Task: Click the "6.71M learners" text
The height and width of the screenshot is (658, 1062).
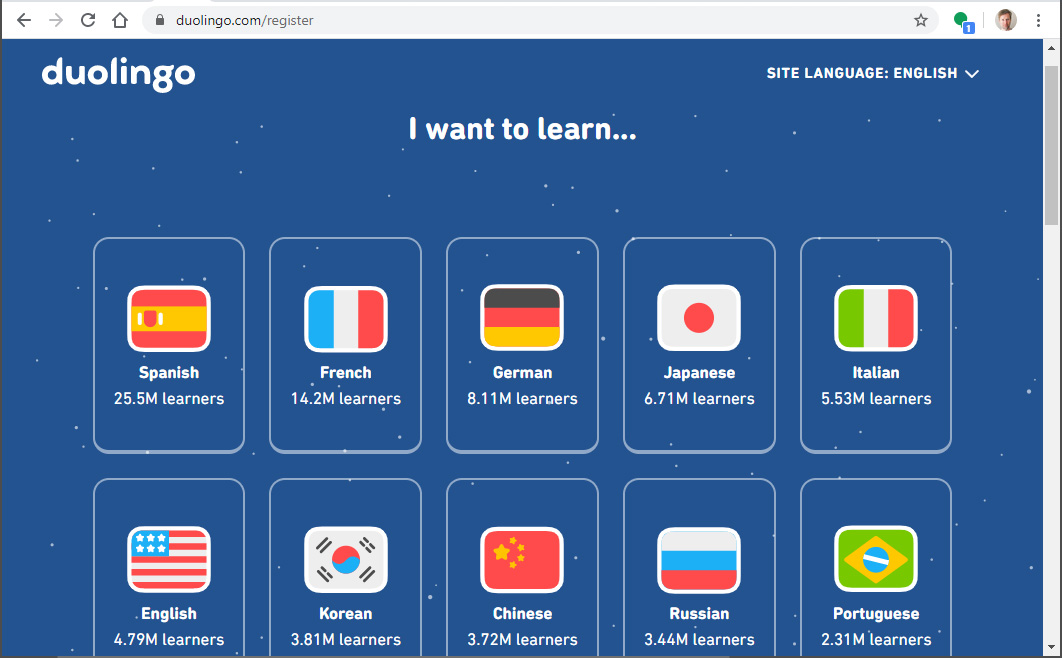Action: [x=699, y=399]
